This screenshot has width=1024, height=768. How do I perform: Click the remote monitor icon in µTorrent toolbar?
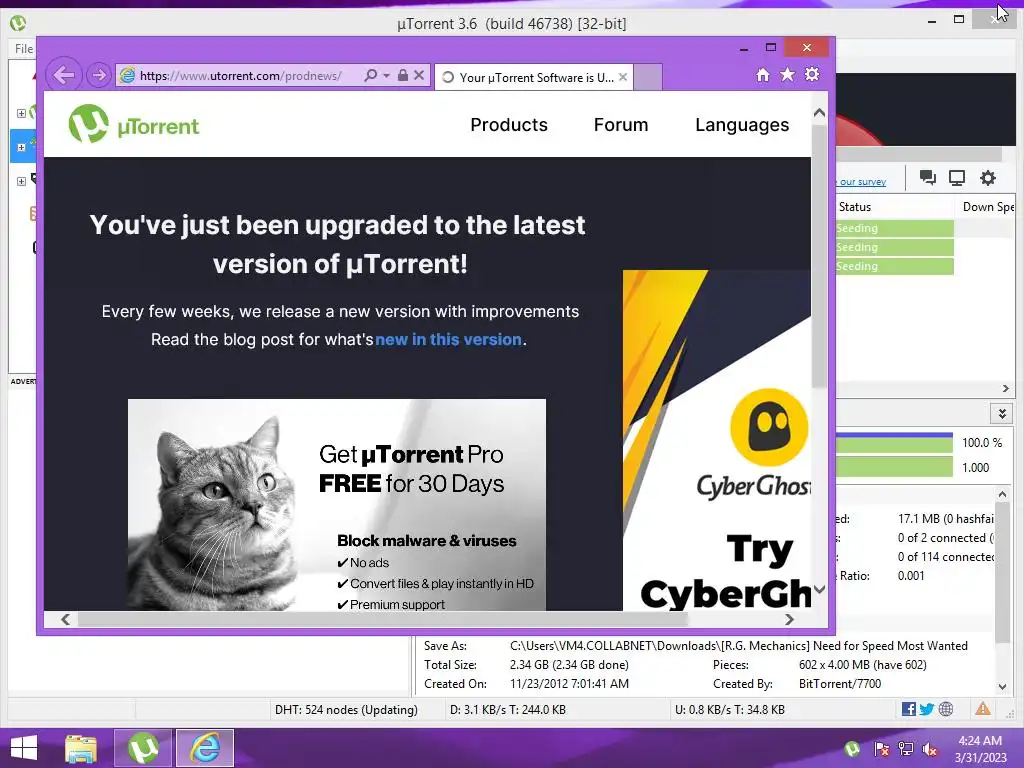pyautogui.click(x=957, y=178)
